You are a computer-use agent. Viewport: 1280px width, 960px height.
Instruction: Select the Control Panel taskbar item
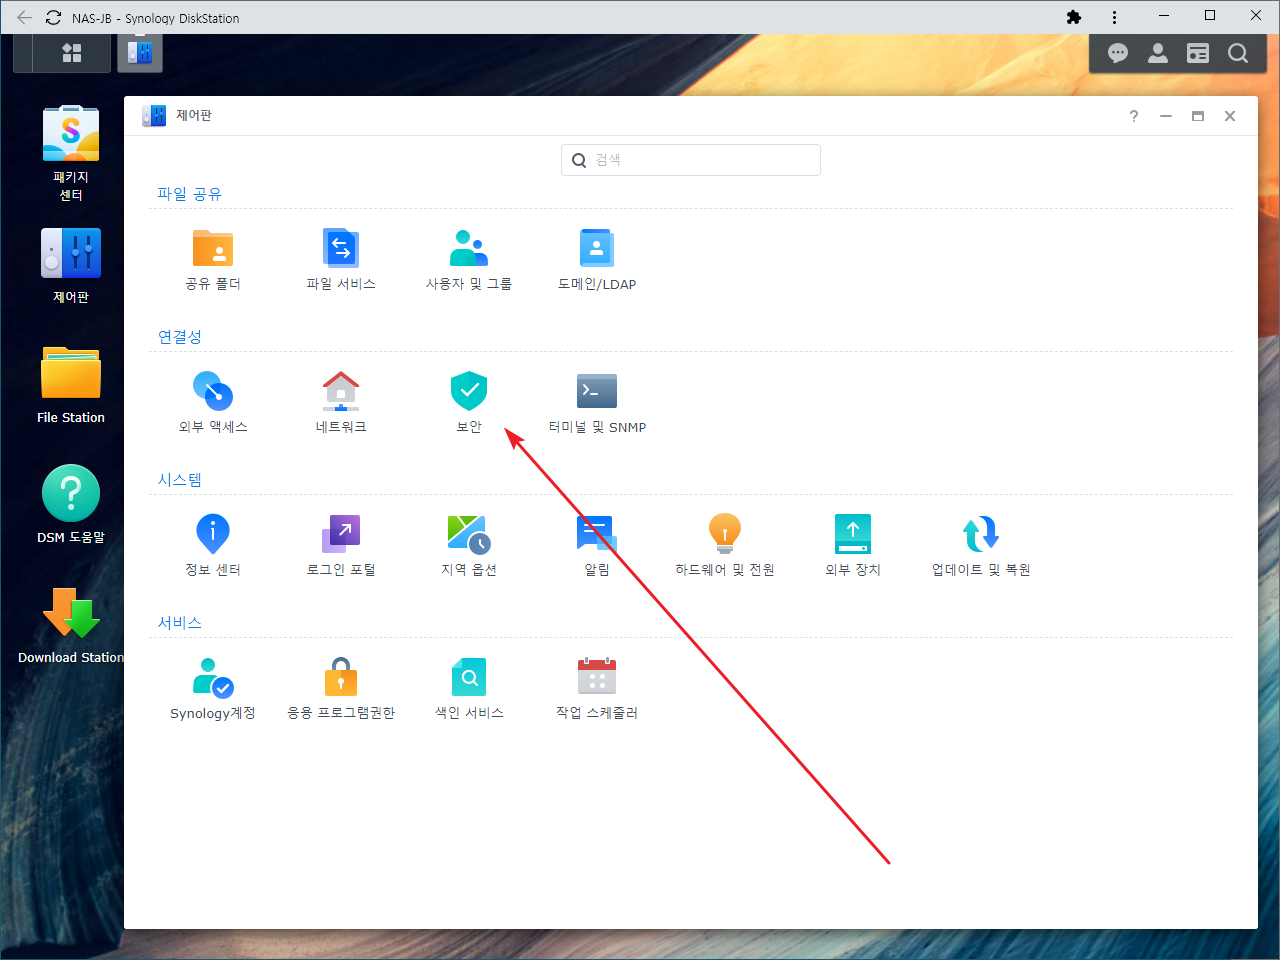140,52
